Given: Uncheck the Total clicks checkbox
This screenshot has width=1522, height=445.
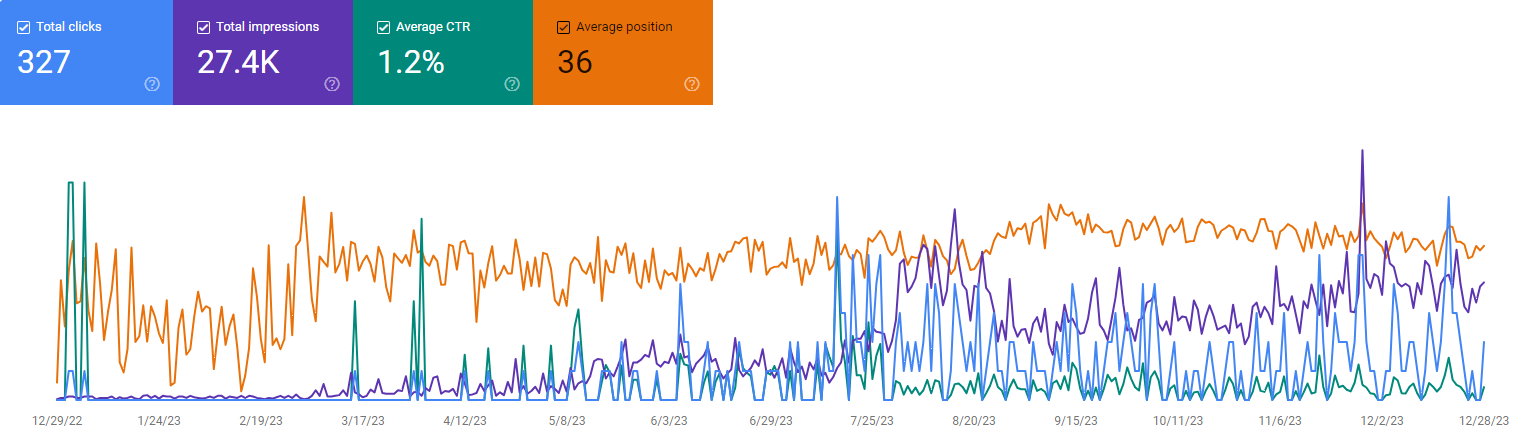Looking at the screenshot, I should click(23, 27).
